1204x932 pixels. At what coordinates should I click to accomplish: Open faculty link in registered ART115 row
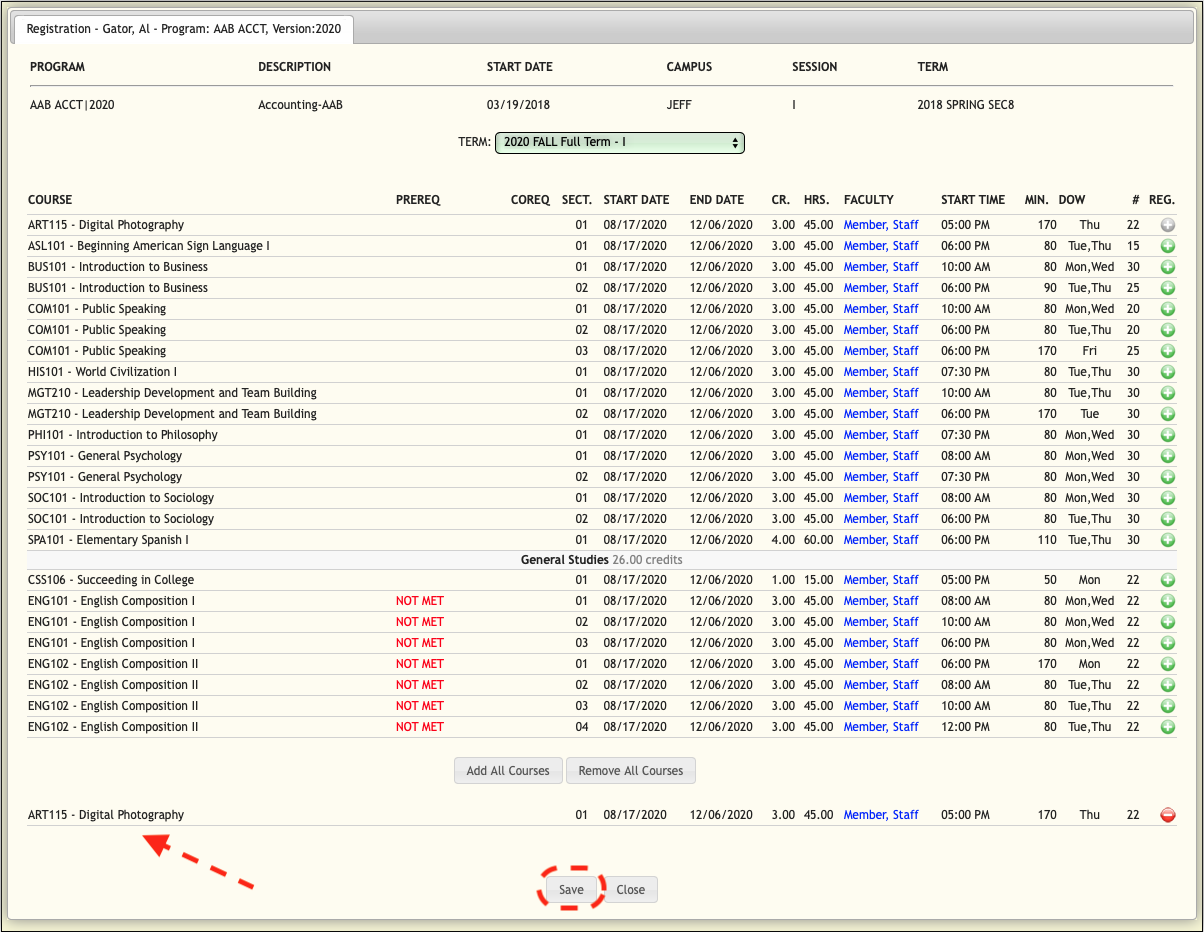[x=881, y=815]
